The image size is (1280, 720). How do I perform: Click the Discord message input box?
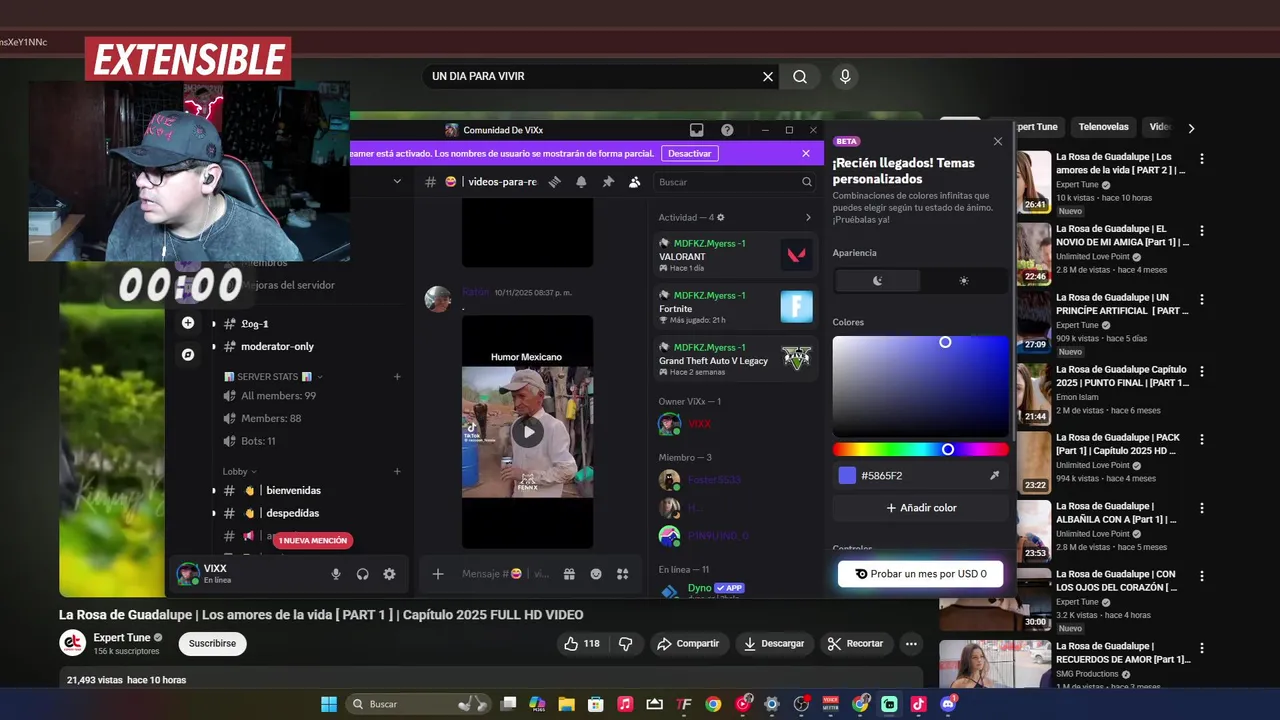point(505,574)
